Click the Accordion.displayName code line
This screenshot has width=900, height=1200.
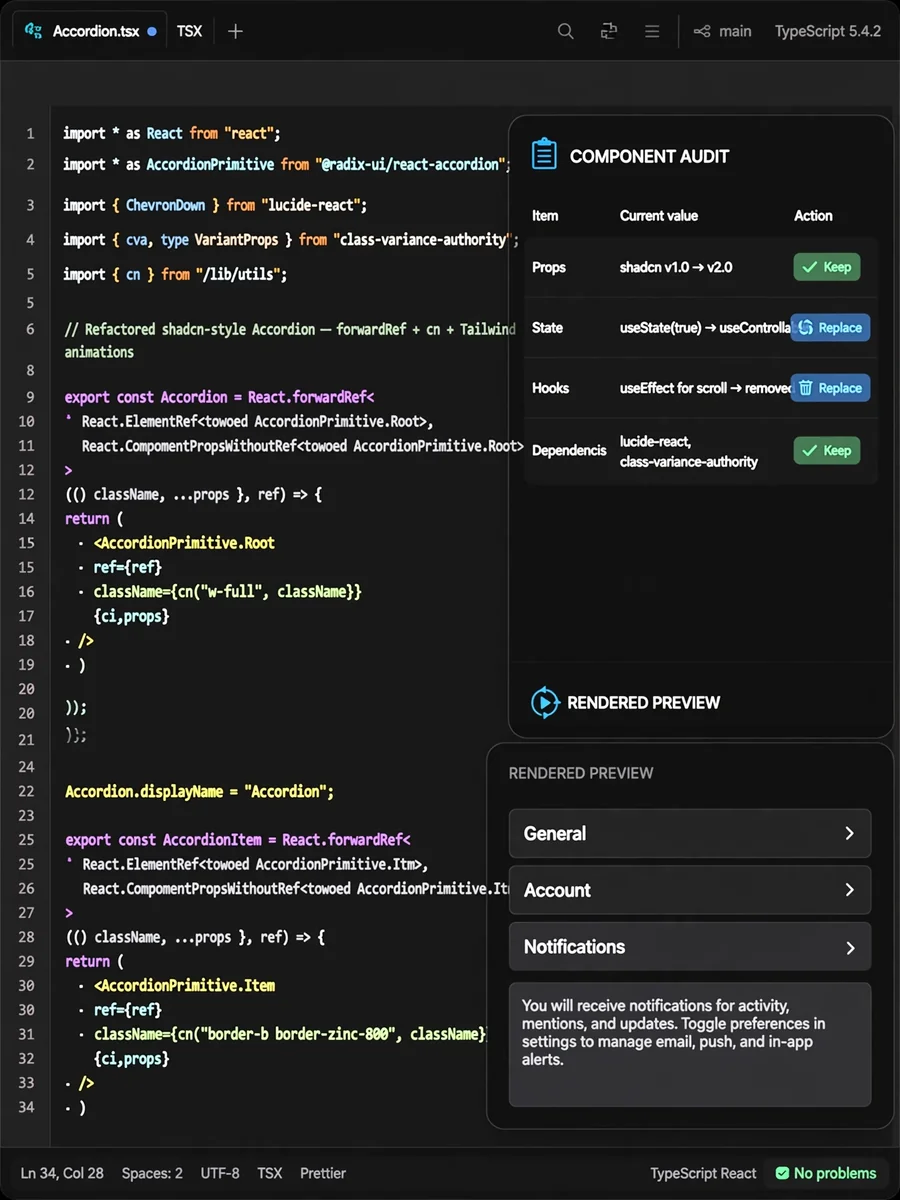pos(199,791)
